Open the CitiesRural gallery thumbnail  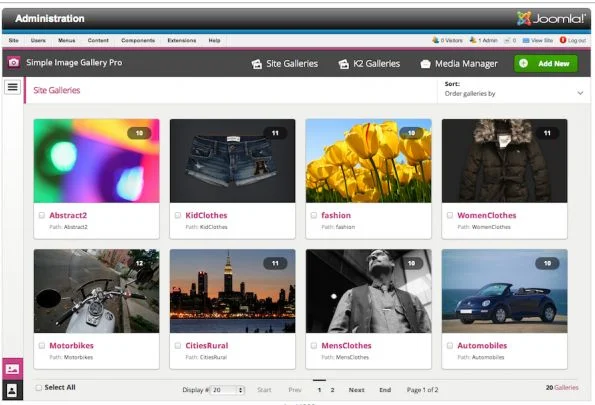tap(233, 291)
